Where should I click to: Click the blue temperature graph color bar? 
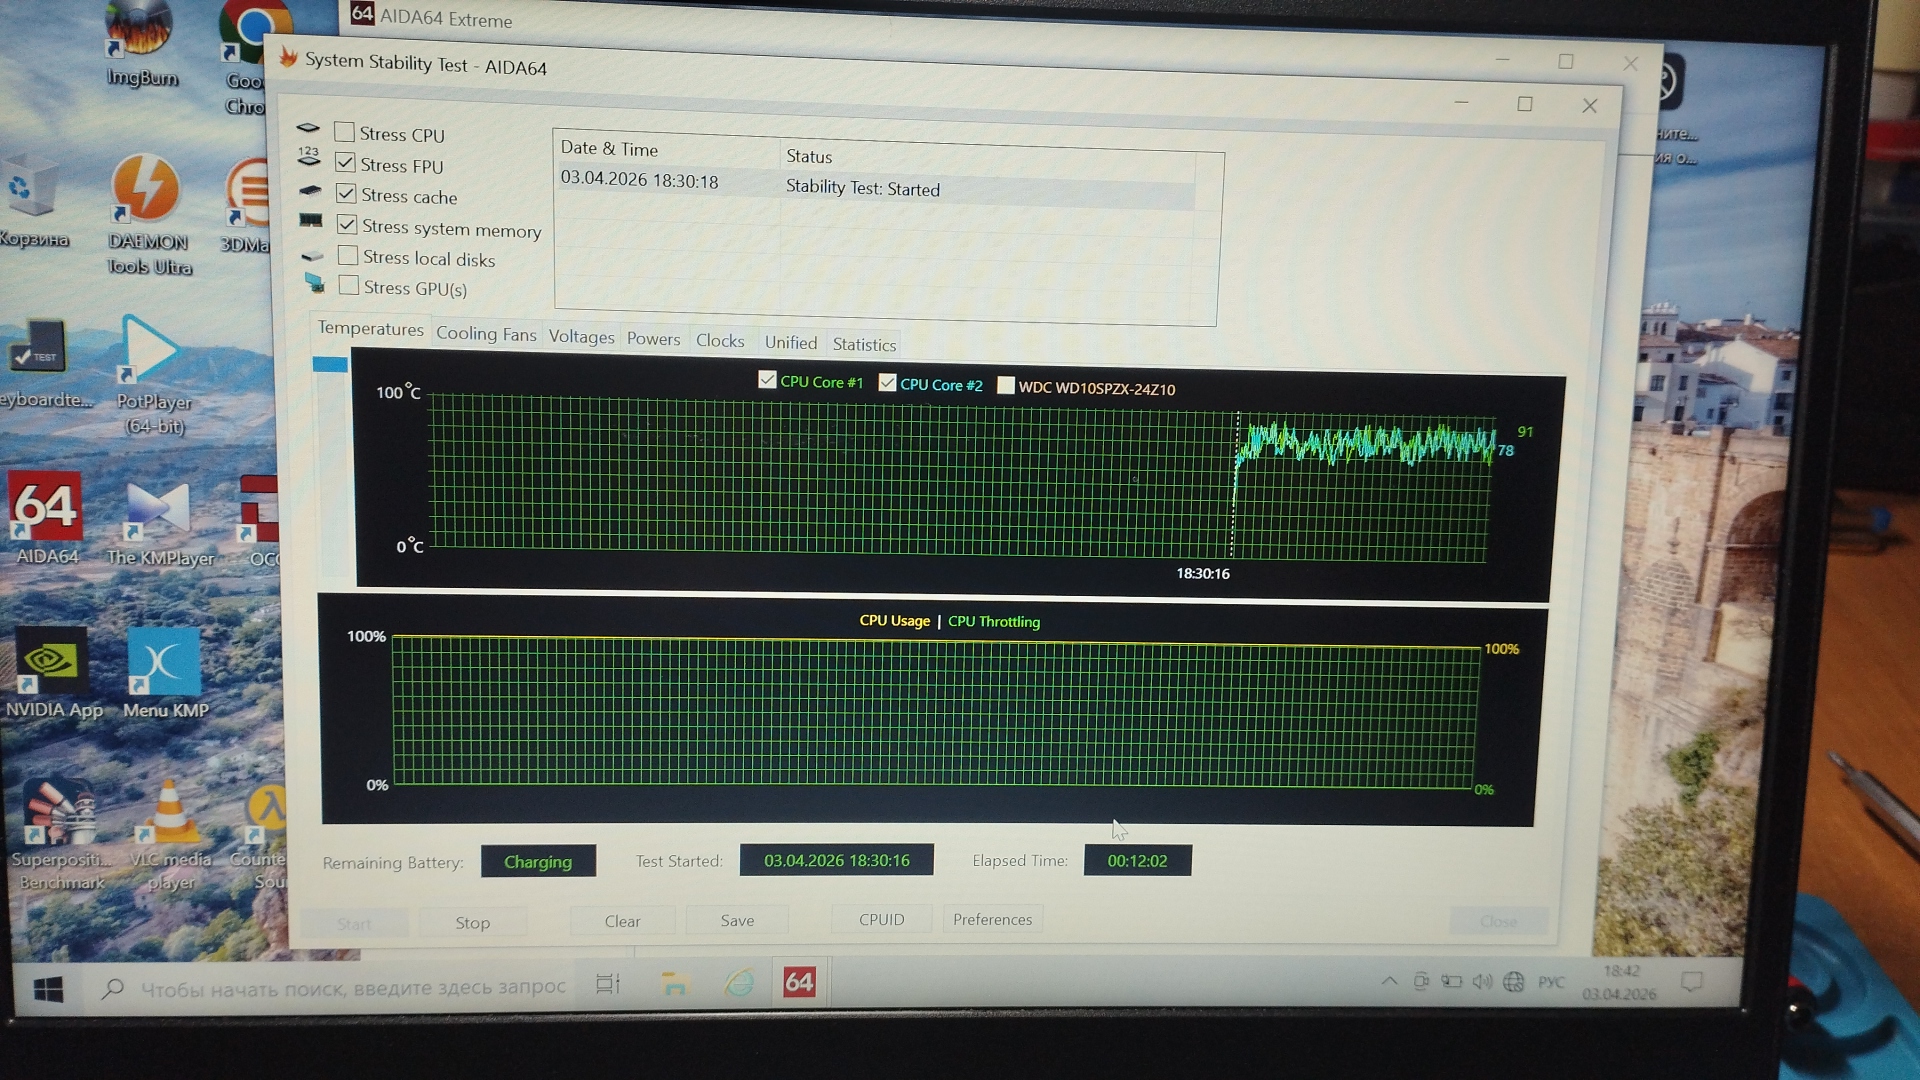point(330,365)
